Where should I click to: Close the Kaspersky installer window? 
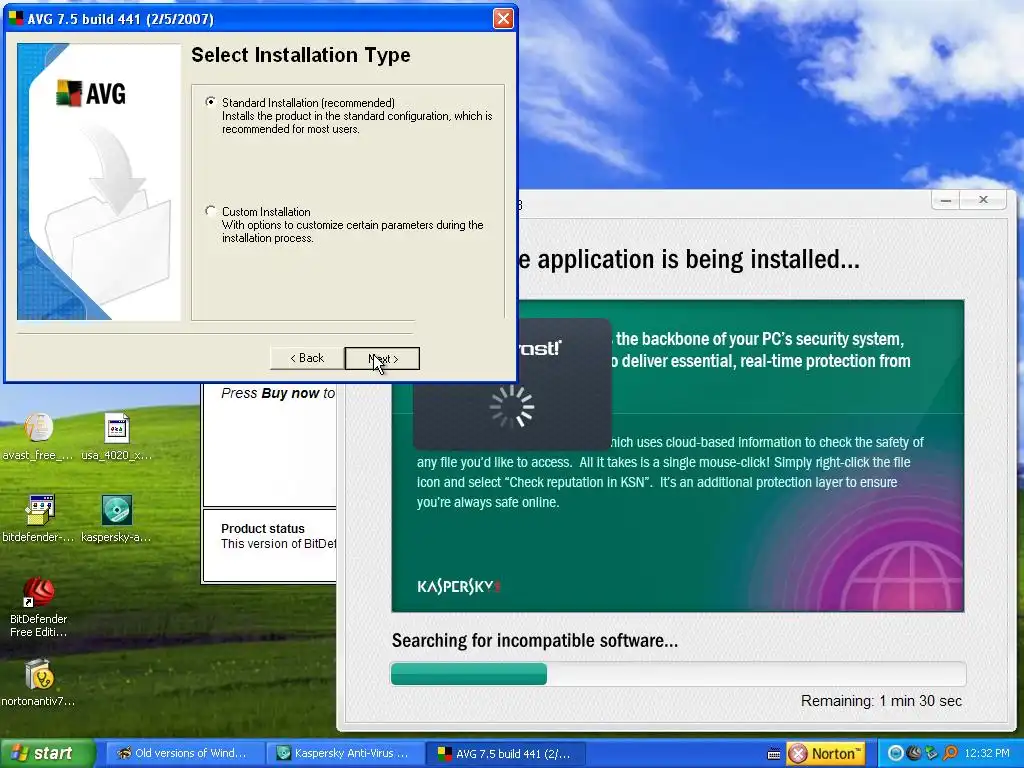[984, 200]
